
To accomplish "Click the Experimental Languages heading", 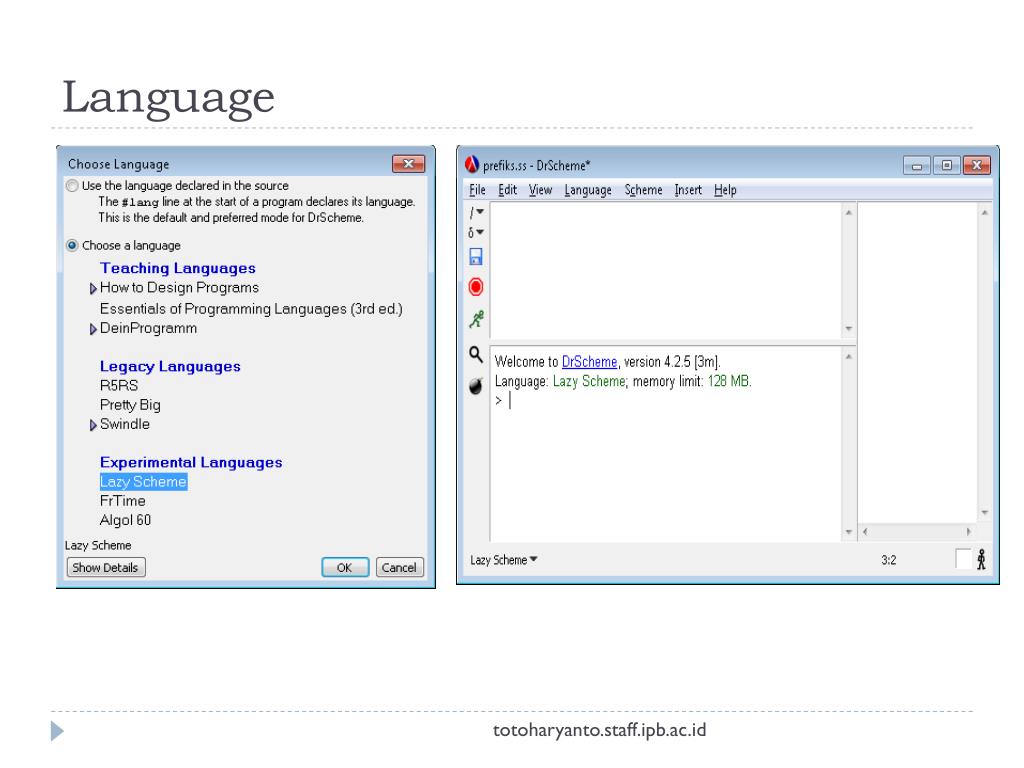I will pos(191,462).
